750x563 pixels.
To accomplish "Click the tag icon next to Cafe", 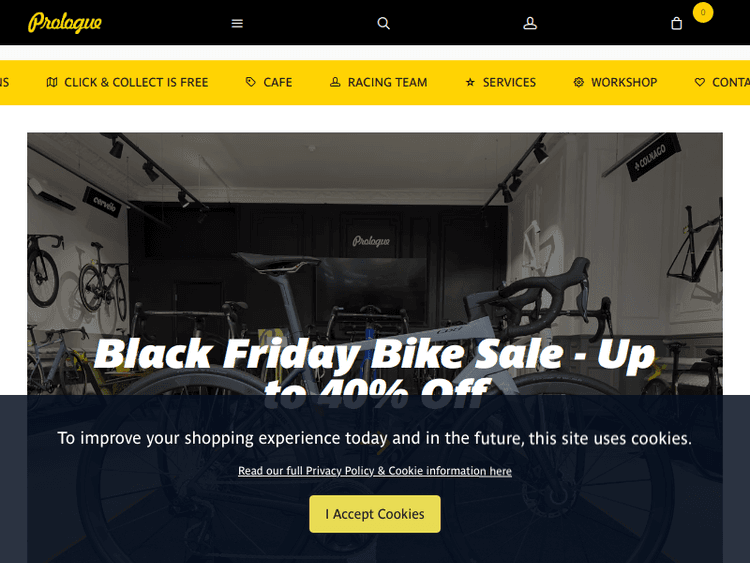I will [x=251, y=82].
